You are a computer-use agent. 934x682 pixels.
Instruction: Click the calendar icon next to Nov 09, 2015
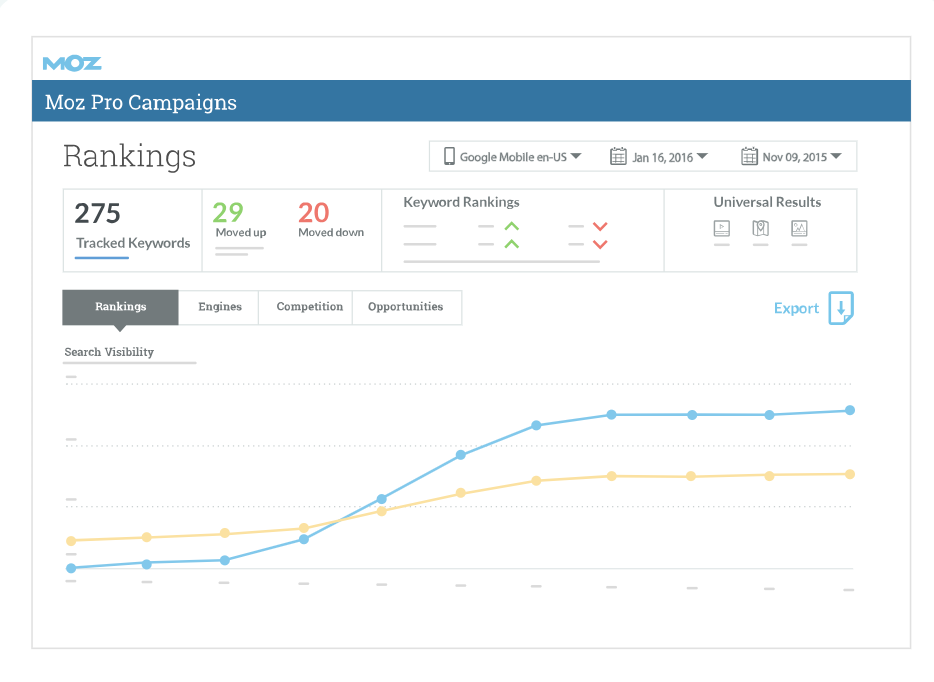(x=749, y=156)
